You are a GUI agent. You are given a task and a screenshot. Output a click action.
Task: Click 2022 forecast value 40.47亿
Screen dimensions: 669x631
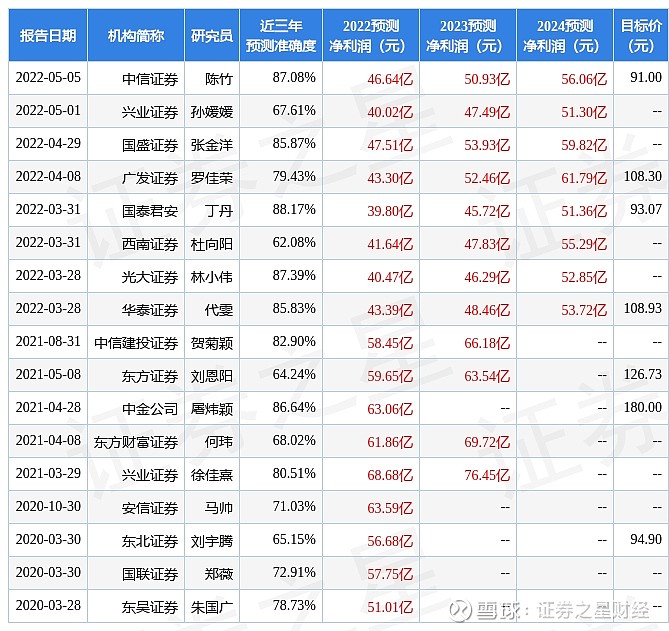coord(390,277)
